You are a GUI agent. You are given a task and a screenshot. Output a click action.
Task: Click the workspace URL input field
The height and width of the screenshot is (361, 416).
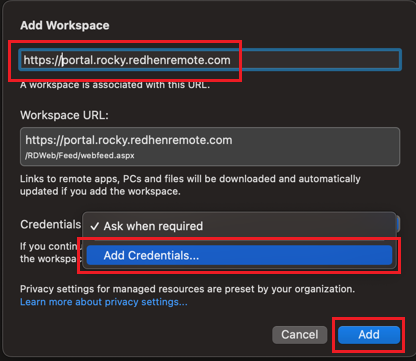pyautogui.click(x=210, y=60)
